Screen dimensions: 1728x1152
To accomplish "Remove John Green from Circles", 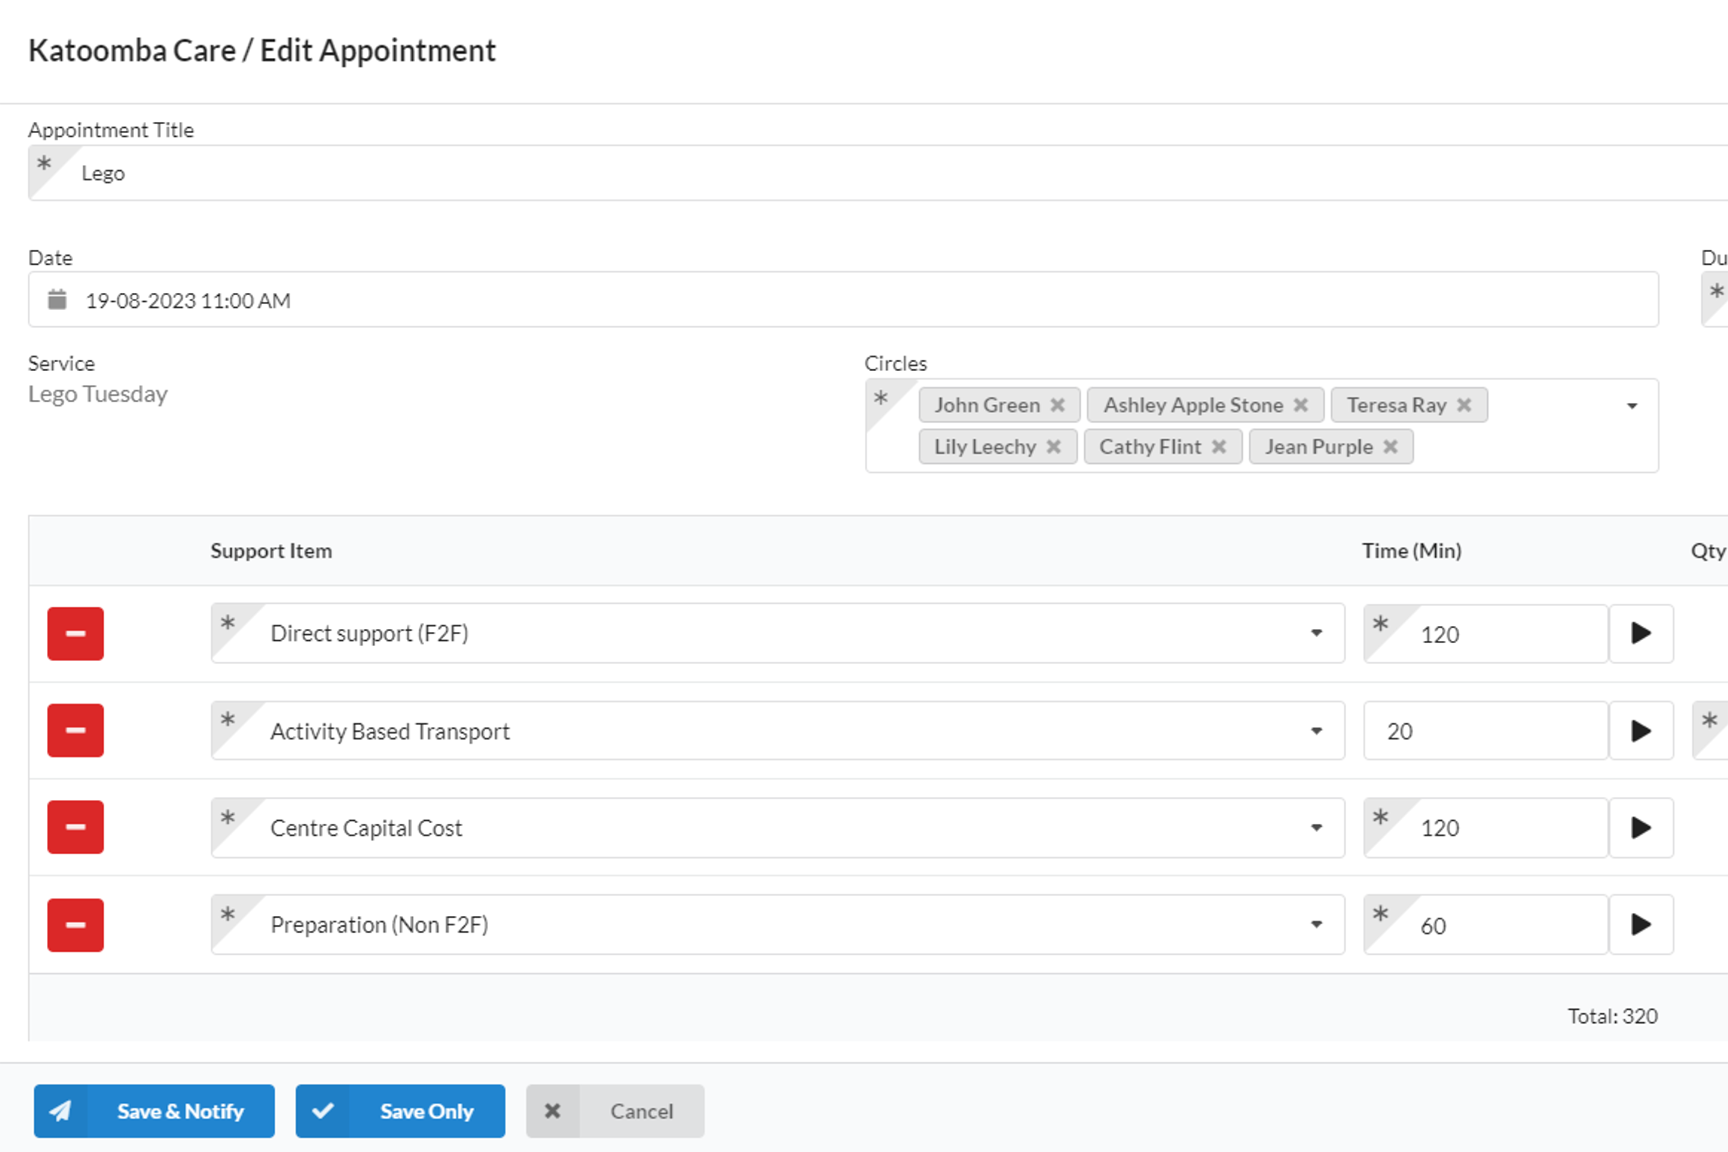I will click(1058, 405).
